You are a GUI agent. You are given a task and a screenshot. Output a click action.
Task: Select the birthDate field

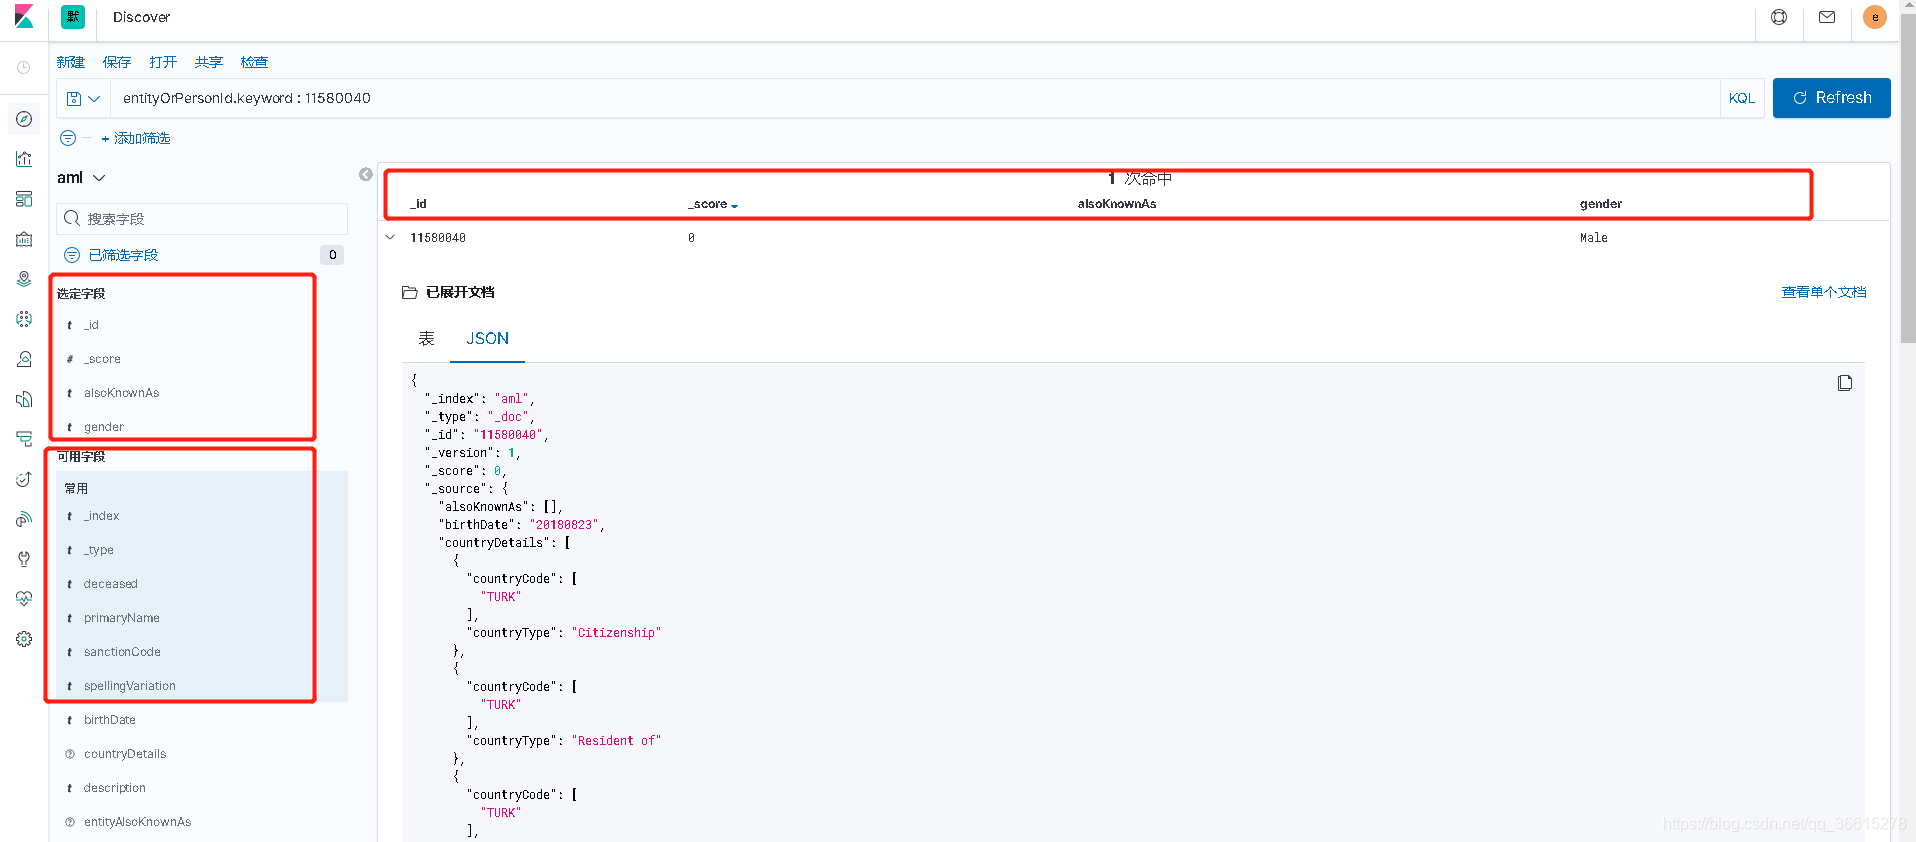tap(109, 720)
